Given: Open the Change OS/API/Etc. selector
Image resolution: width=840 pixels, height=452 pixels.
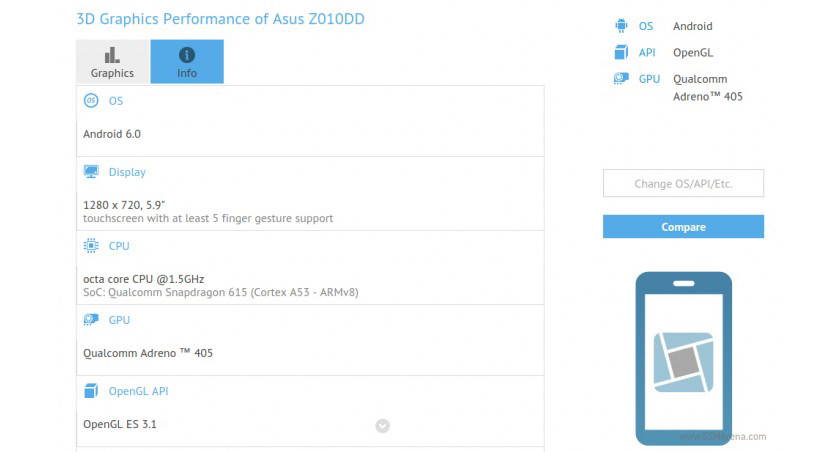Looking at the screenshot, I should click(683, 183).
